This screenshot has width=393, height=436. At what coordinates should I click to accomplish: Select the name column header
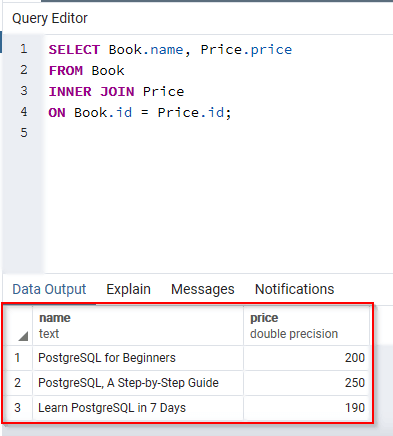138,326
